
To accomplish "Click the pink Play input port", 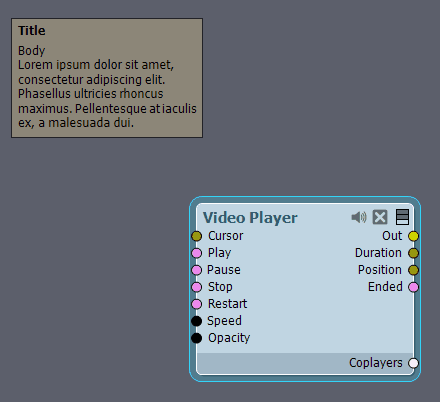I will click(197, 253).
